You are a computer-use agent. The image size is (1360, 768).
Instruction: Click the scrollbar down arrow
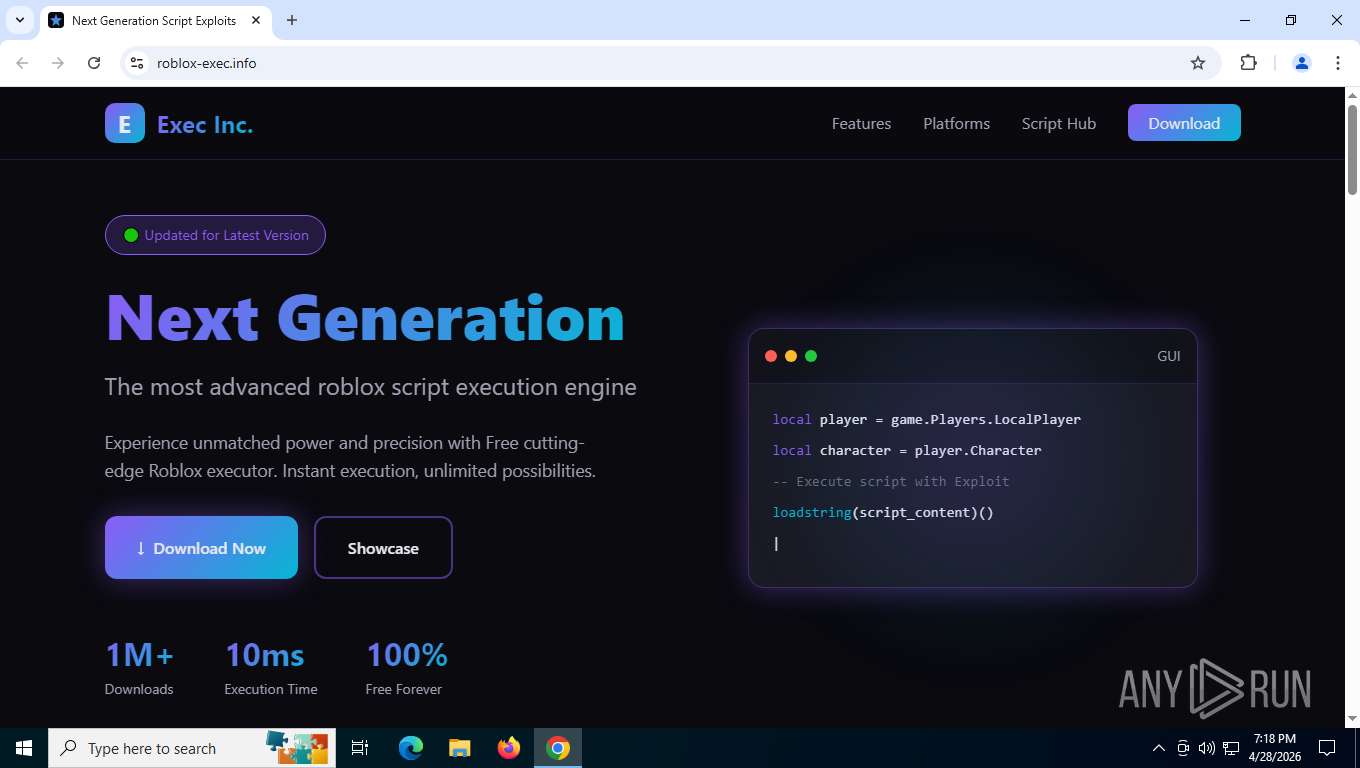pyautogui.click(x=1352, y=718)
